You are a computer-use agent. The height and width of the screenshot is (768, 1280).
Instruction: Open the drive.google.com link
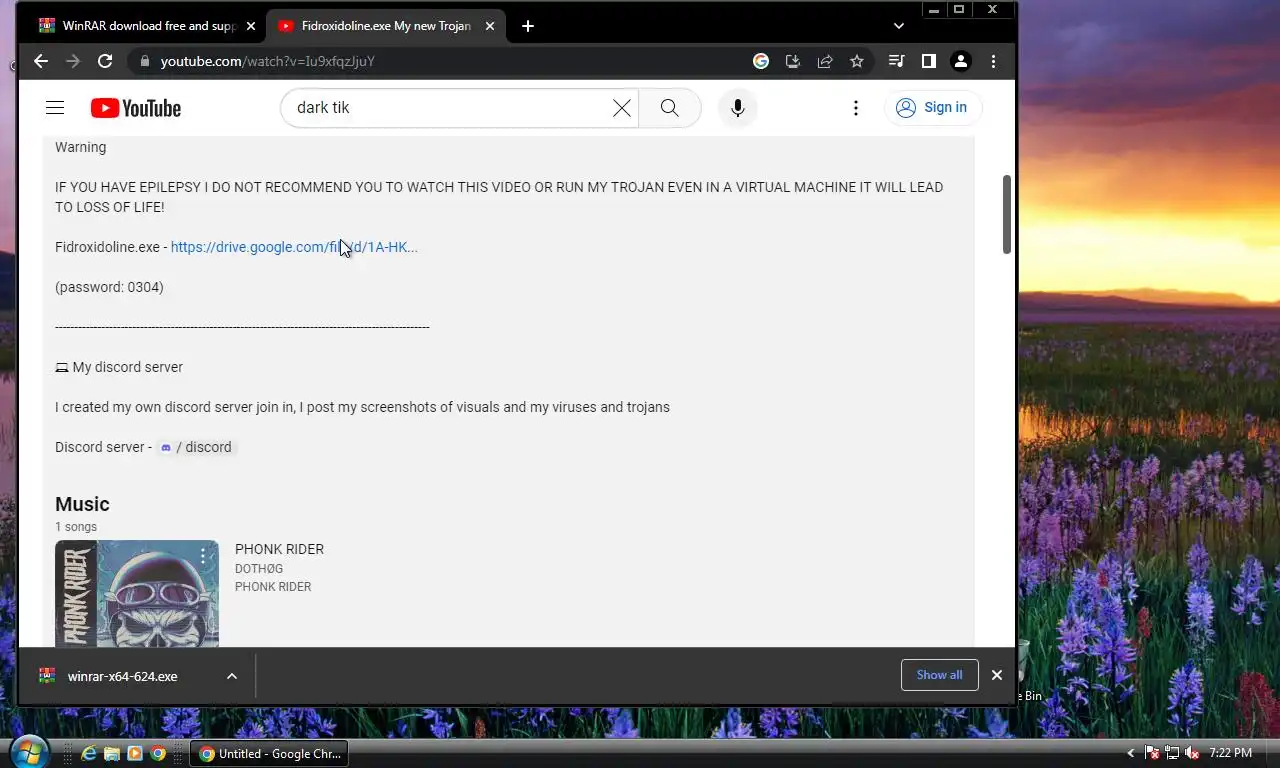pyautogui.click(x=294, y=247)
